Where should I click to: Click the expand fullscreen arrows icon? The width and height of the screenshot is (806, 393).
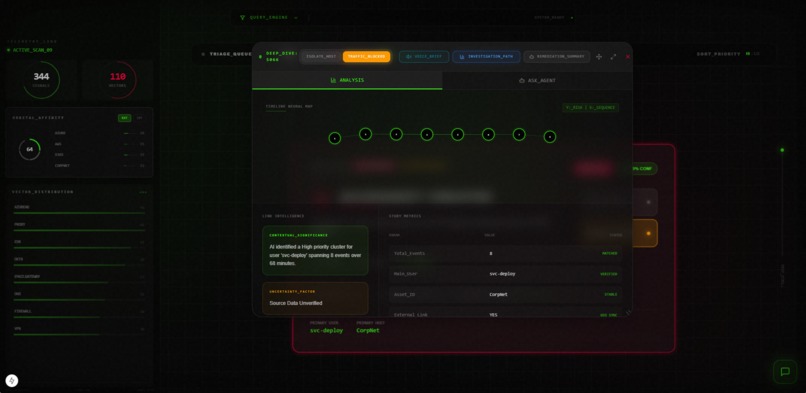tap(613, 57)
